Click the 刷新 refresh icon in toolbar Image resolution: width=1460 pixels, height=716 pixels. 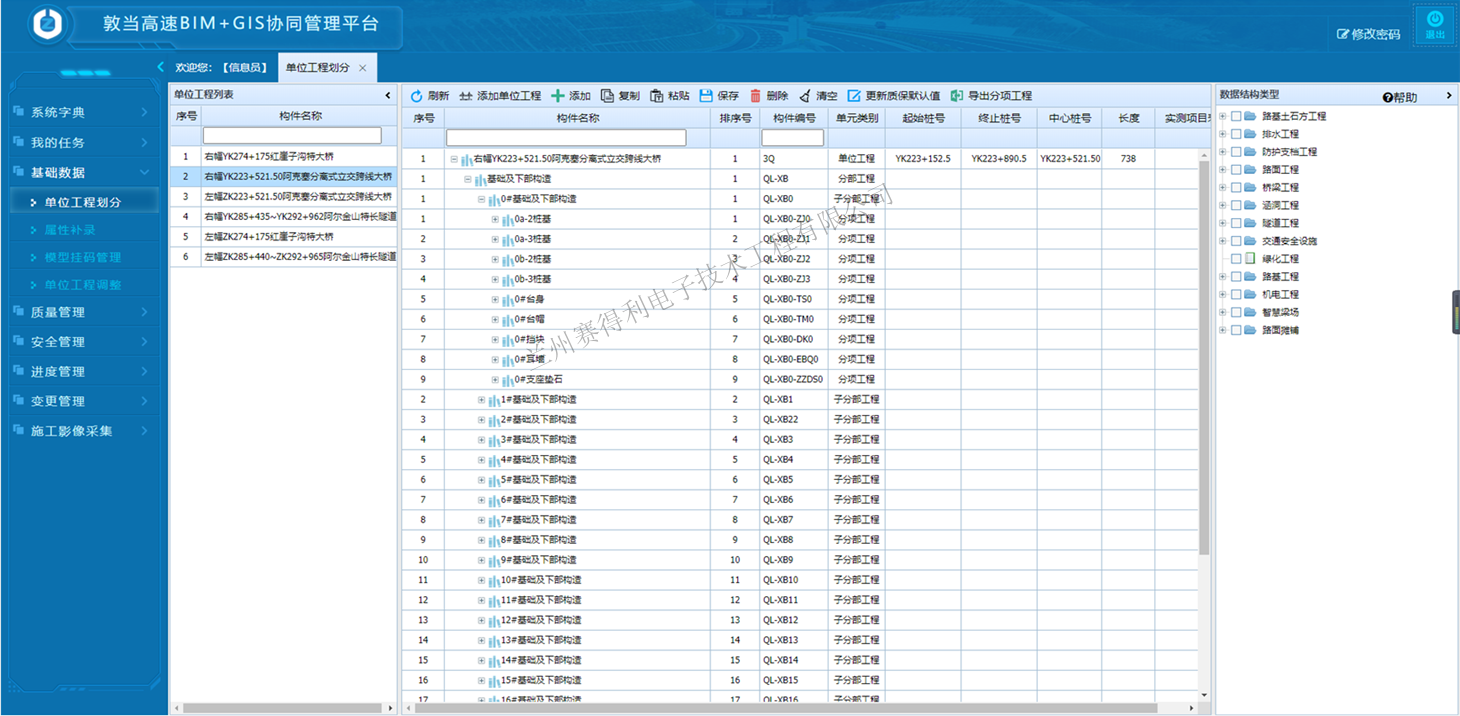pos(417,96)
